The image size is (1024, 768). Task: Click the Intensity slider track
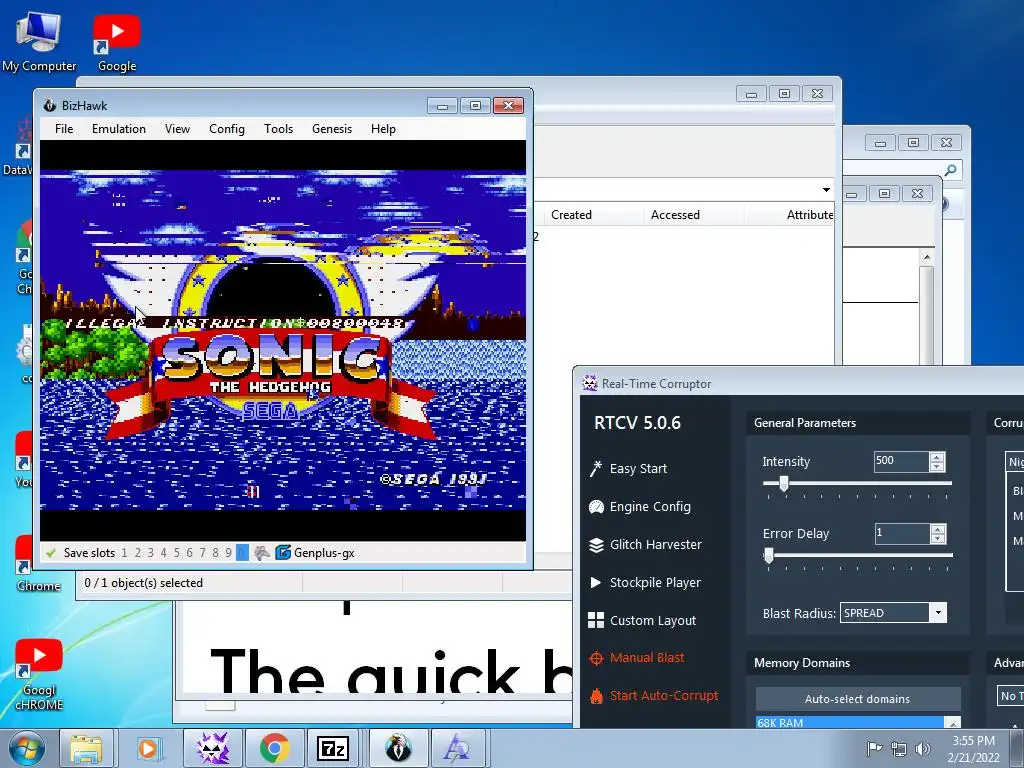(857, 483)
